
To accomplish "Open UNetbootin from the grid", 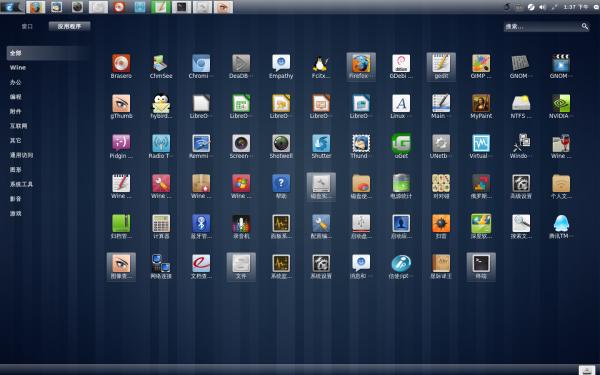I will point(441,147).
